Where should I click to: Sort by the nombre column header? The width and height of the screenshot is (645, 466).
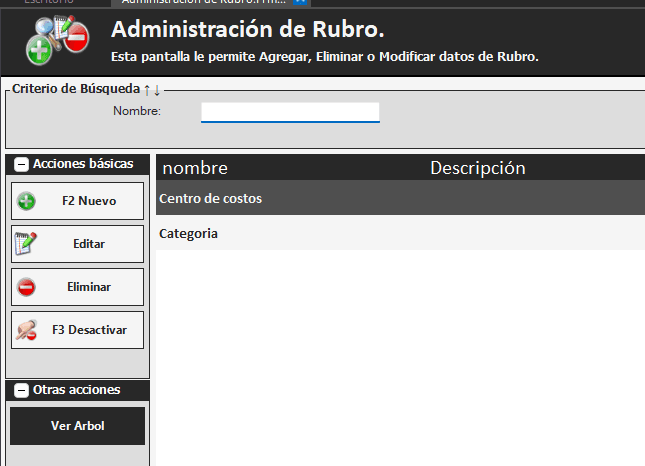coord(195,168)
